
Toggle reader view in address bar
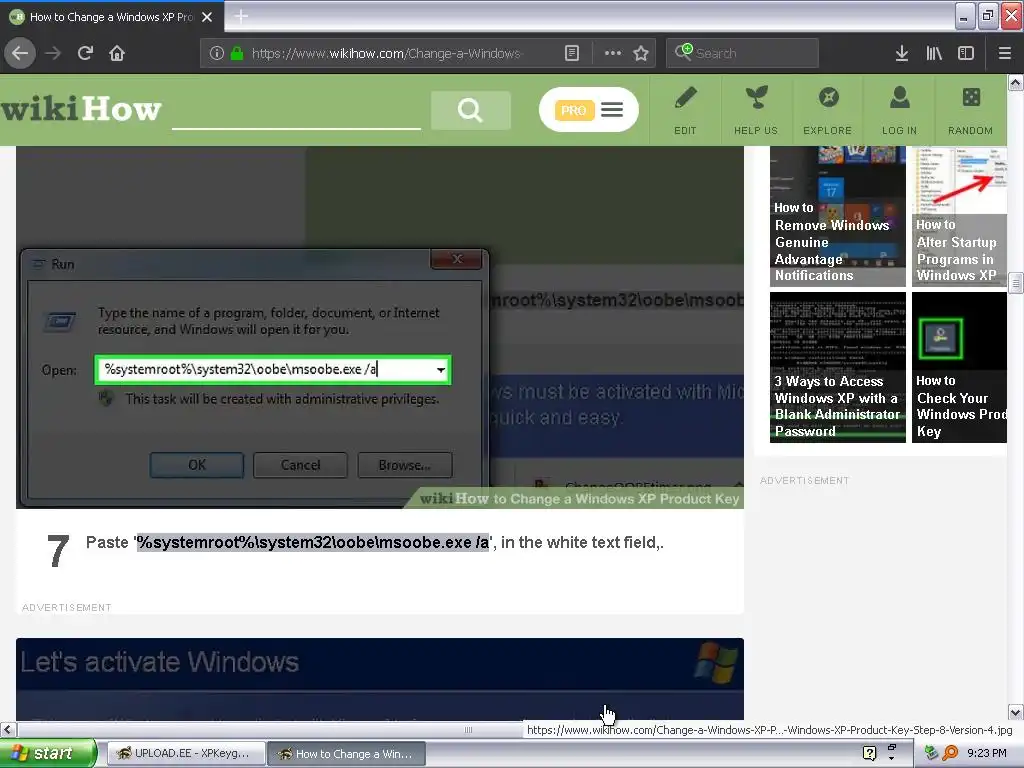click(x=571, y=53)
